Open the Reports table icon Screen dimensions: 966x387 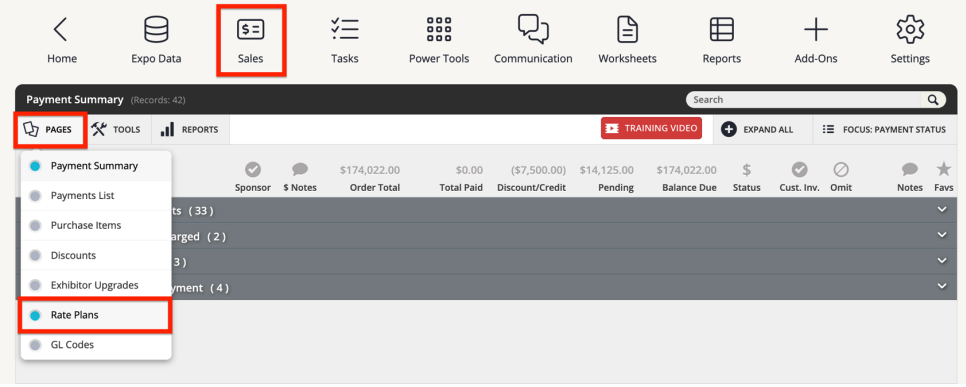click(721, 30)
